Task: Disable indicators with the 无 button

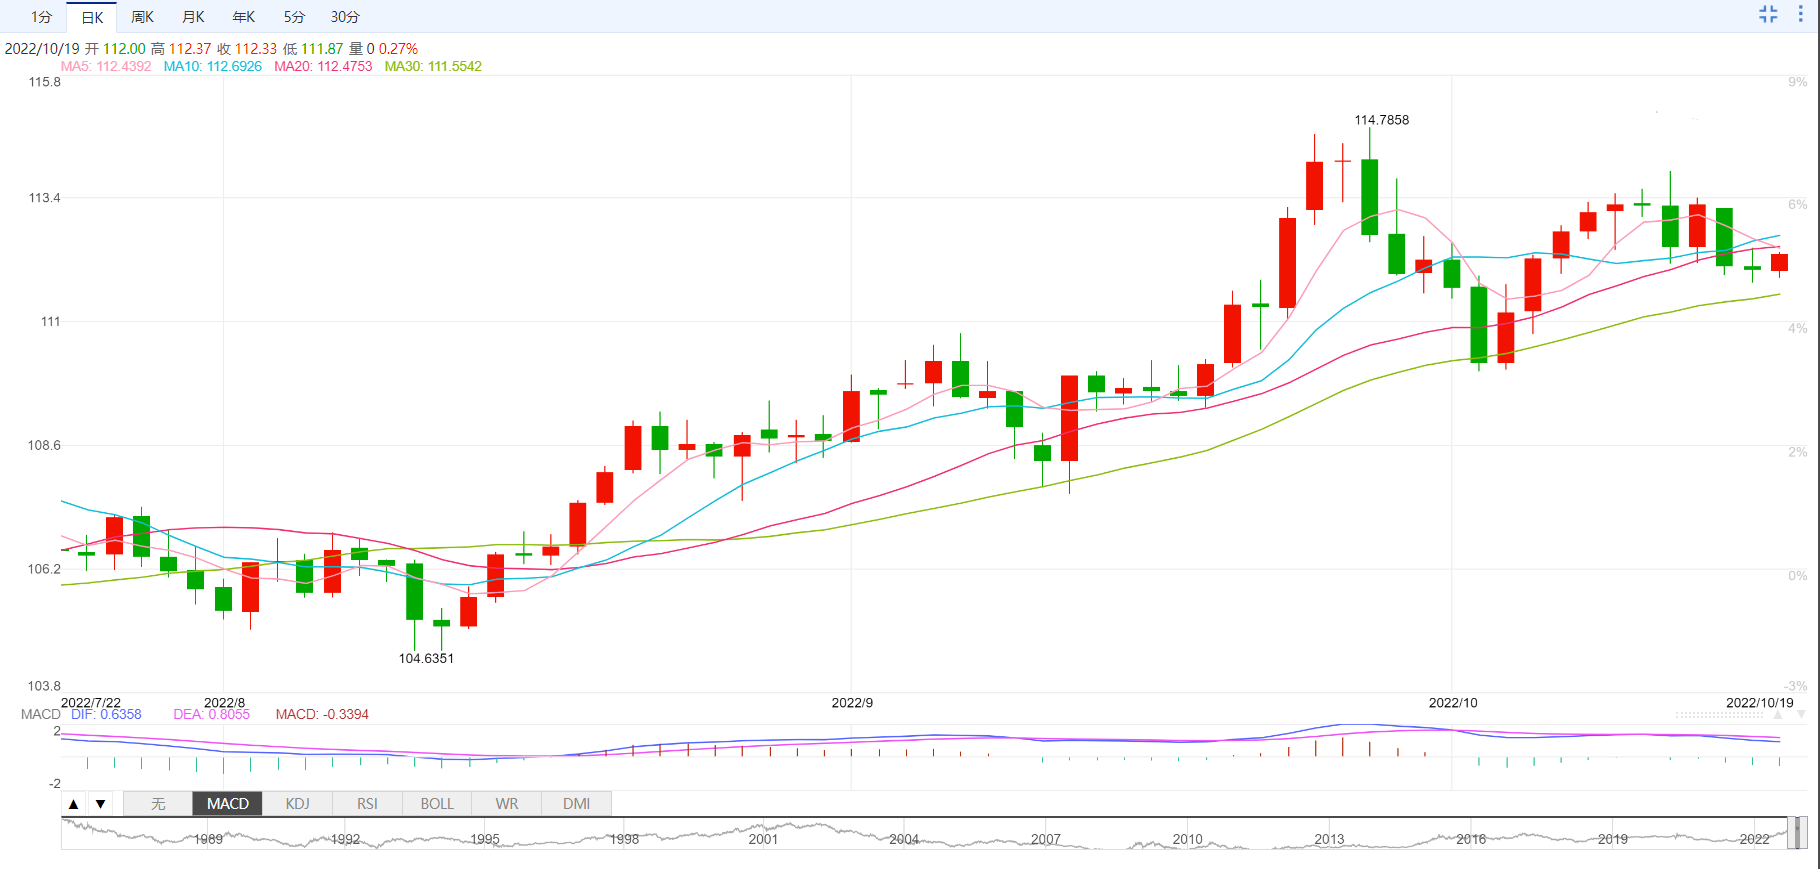Action: pos(158,804)
